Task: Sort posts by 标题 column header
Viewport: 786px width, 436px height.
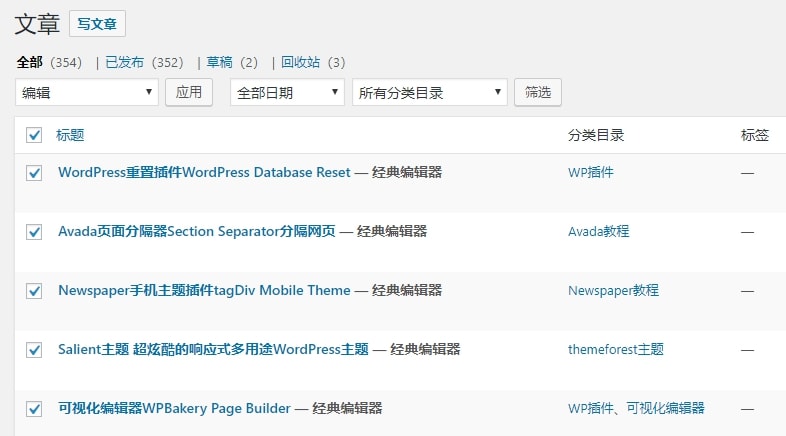Action: [x=70, y=135]
